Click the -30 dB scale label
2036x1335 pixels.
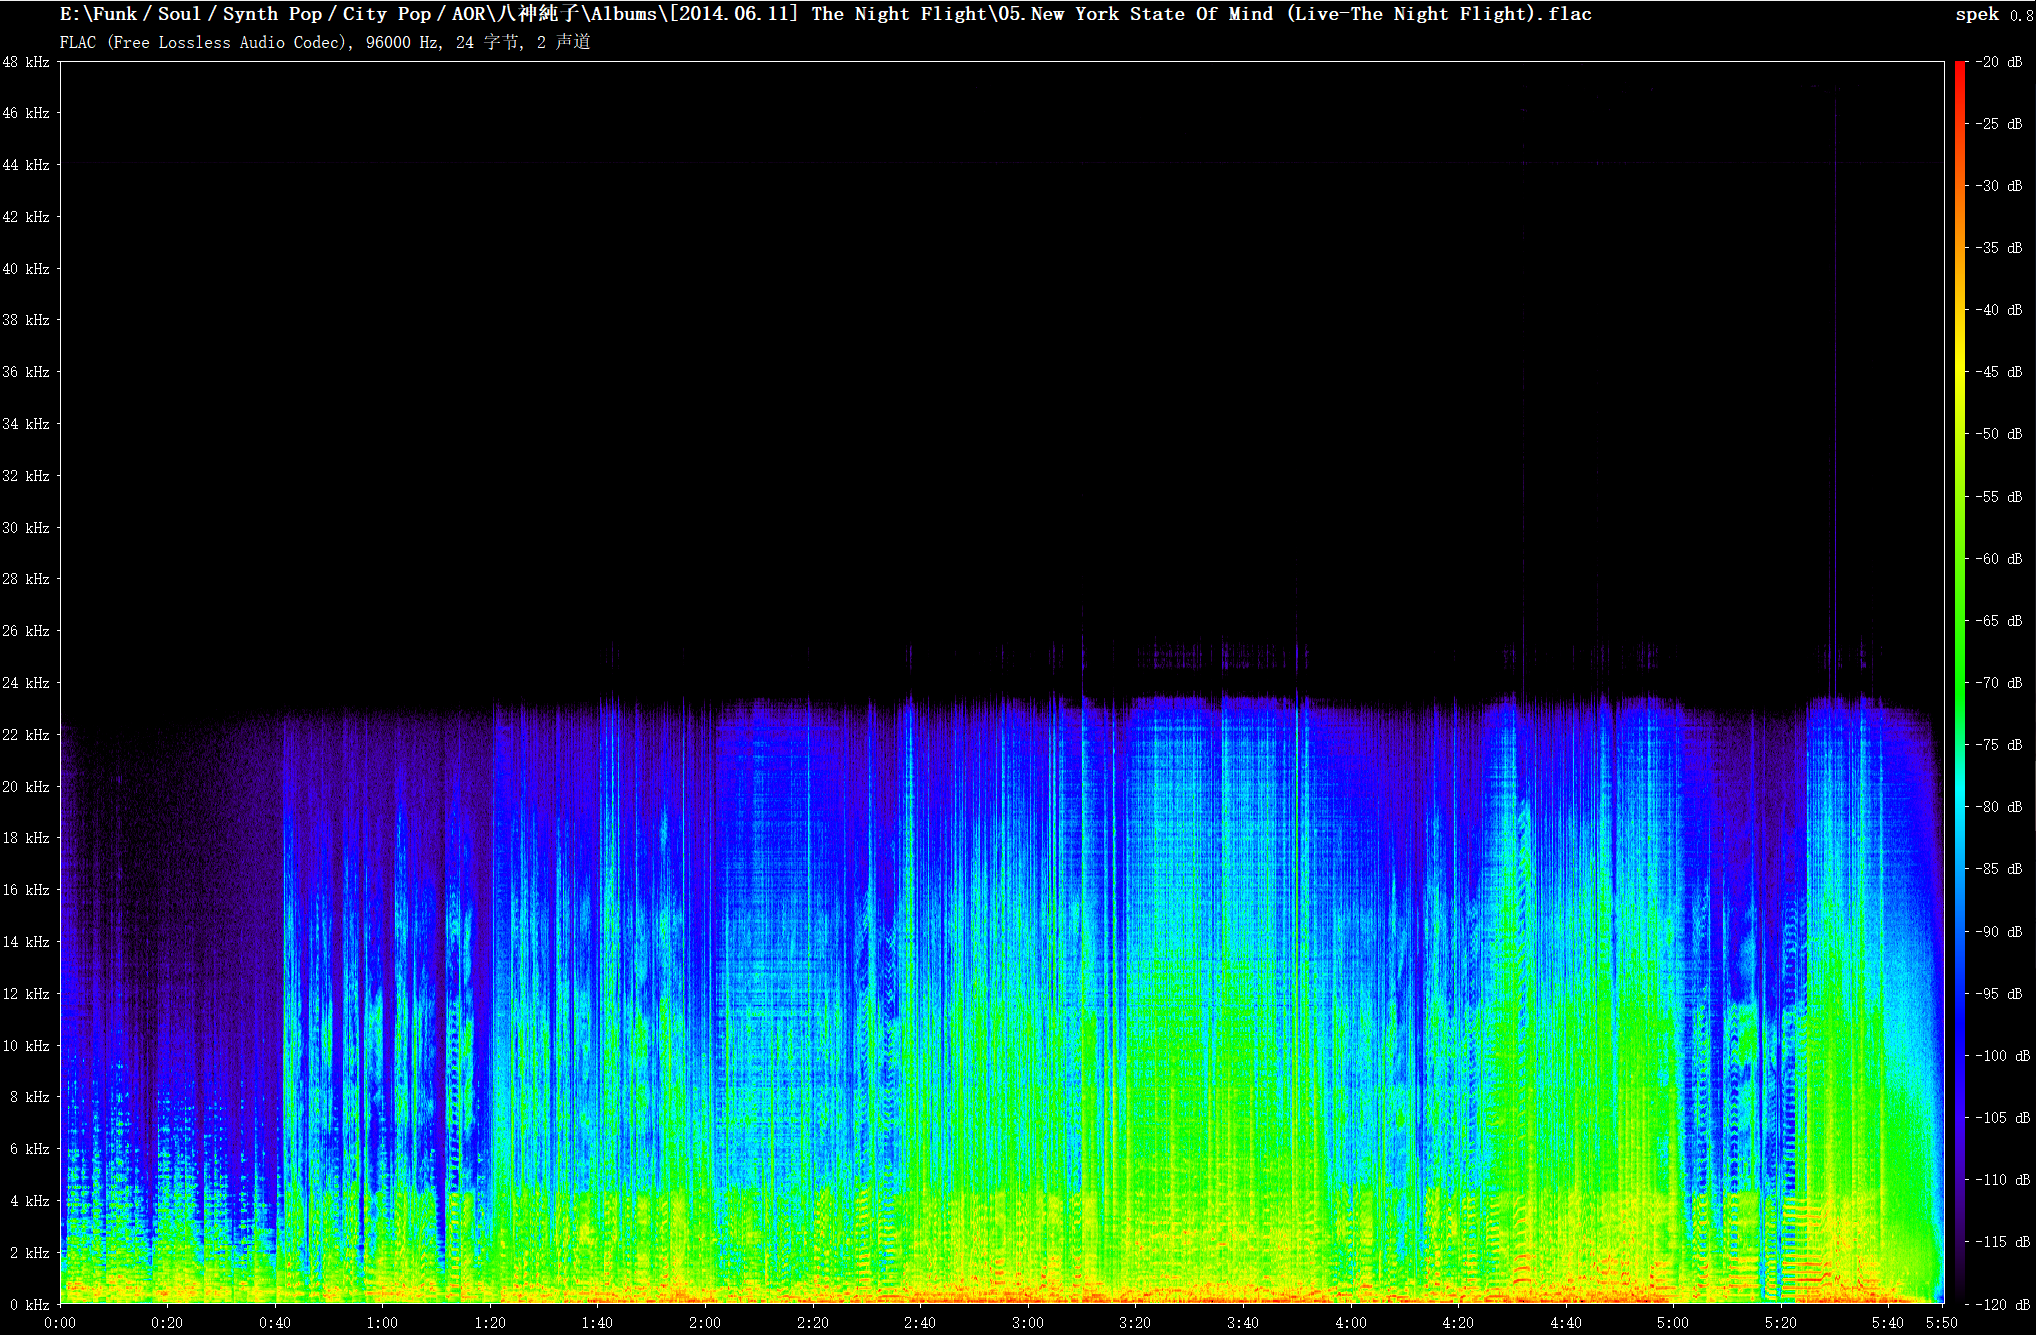1999,186
